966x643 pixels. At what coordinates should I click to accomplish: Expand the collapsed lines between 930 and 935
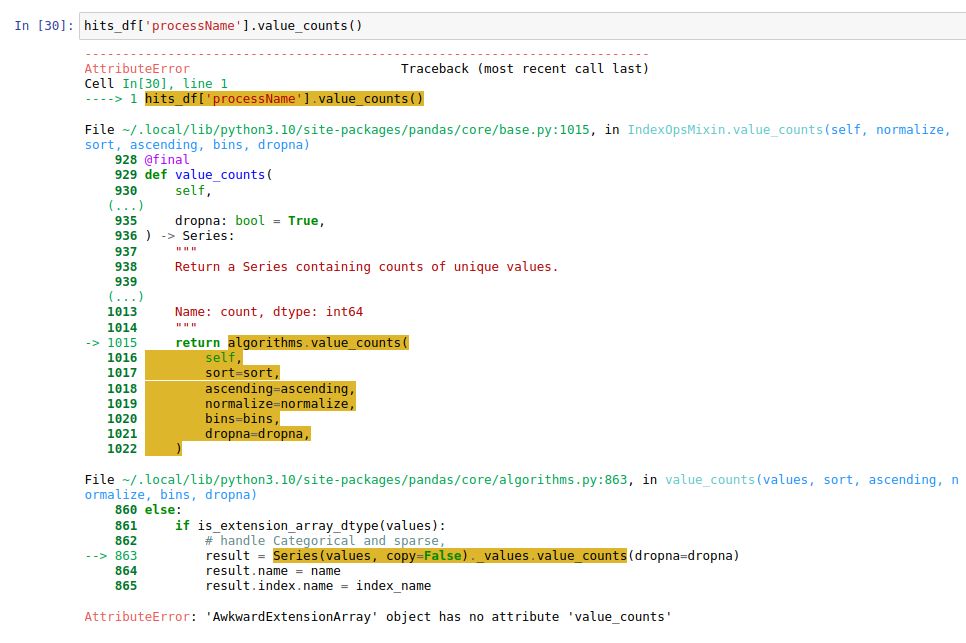pos(123,205)
